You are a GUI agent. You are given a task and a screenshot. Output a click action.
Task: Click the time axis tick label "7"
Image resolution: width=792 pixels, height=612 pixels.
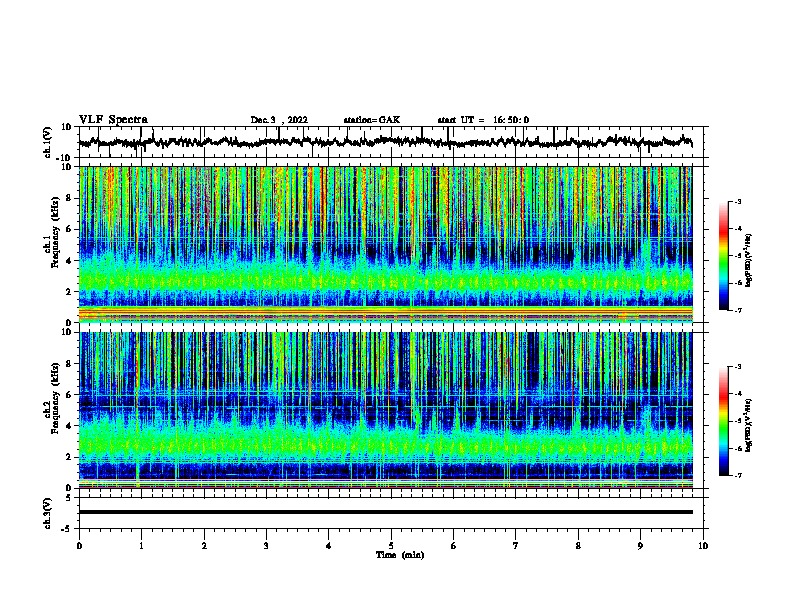point(516,546)
